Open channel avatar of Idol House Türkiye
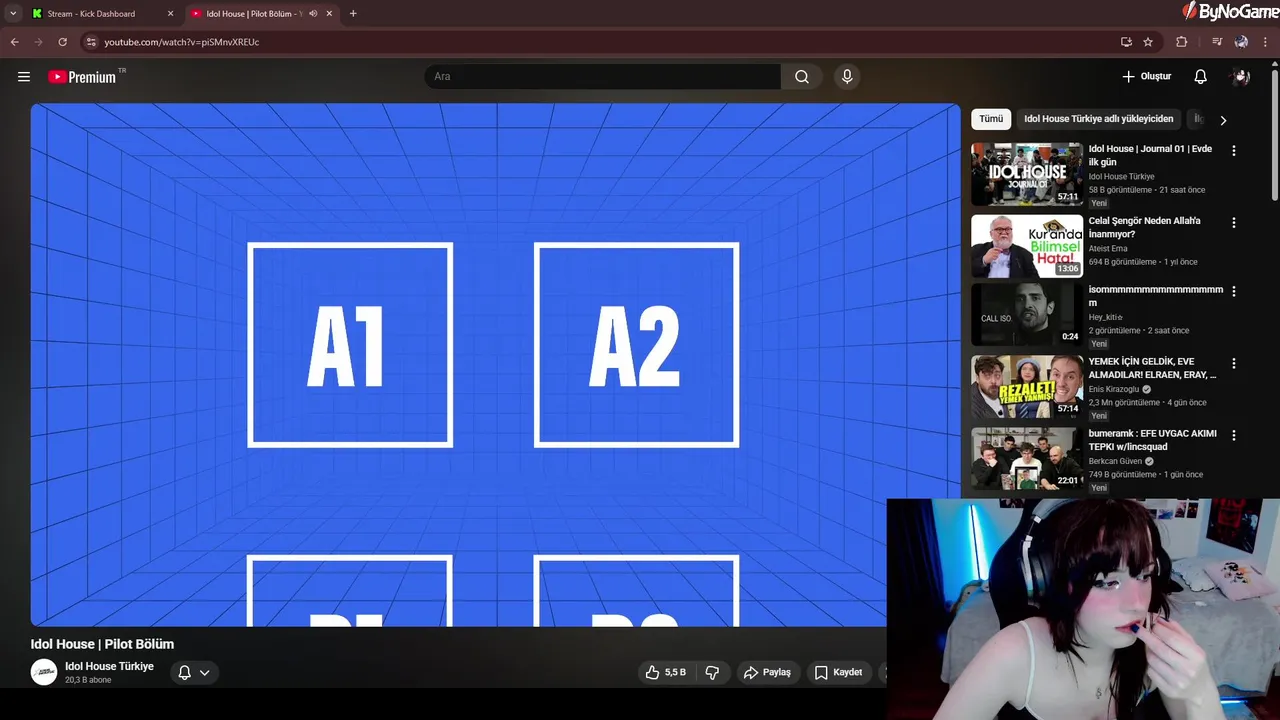 pyautogui.click(x=44, y=672)
